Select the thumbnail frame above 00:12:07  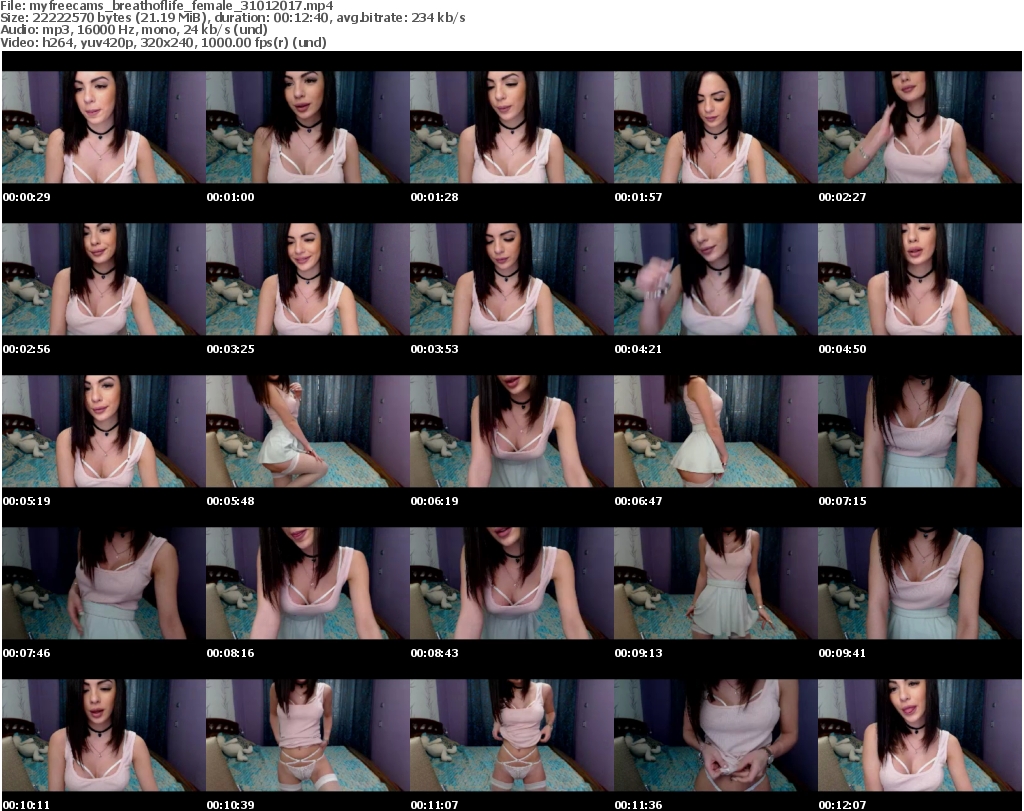point(920,735)
